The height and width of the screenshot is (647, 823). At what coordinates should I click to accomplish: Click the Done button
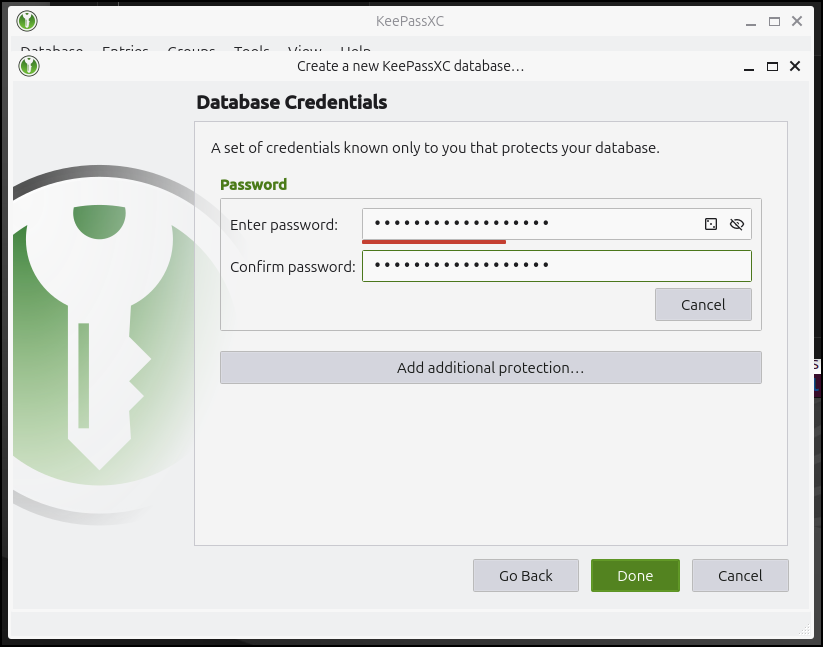635,575
